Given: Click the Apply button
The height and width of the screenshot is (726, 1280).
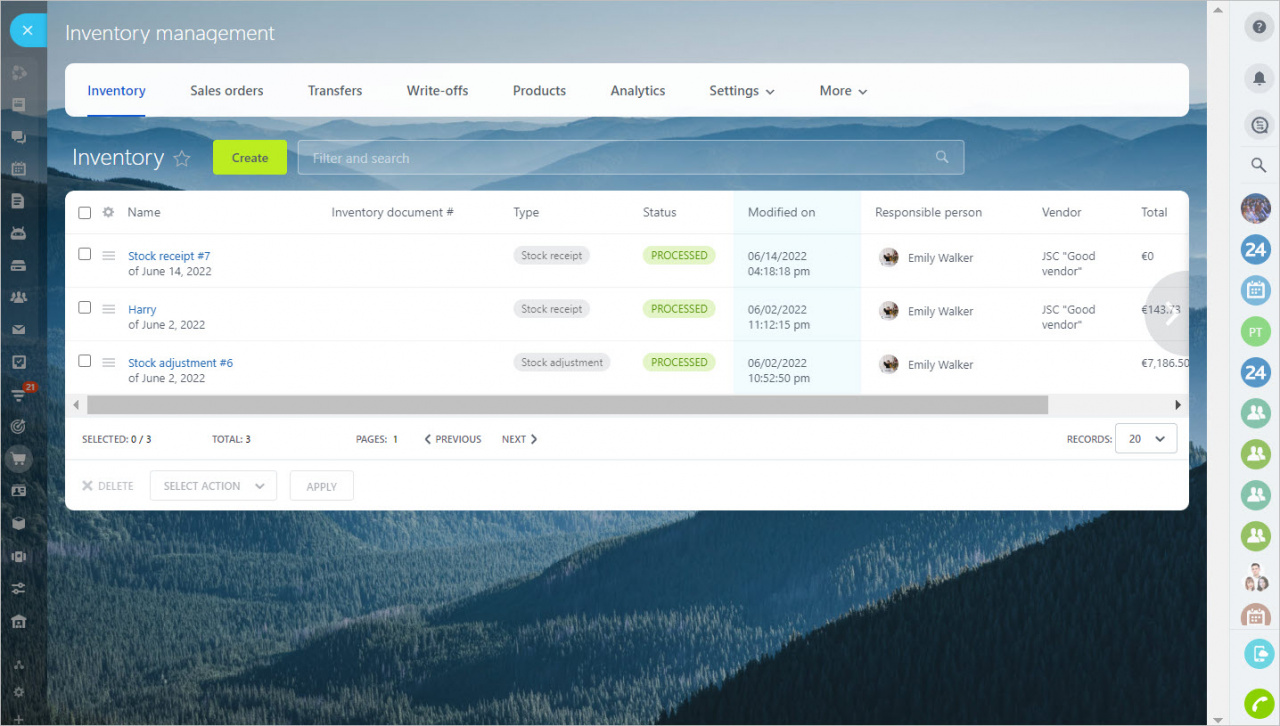Looking at the screenshot, I should click(x=321, y=486).
